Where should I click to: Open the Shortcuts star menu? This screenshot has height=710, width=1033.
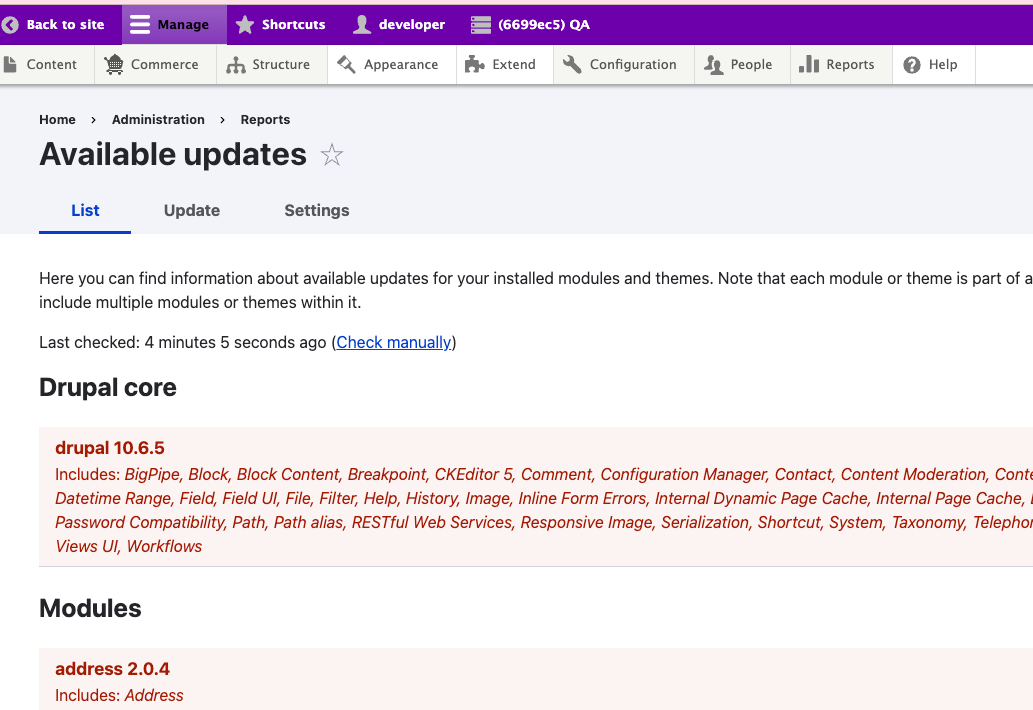point(280,25)
